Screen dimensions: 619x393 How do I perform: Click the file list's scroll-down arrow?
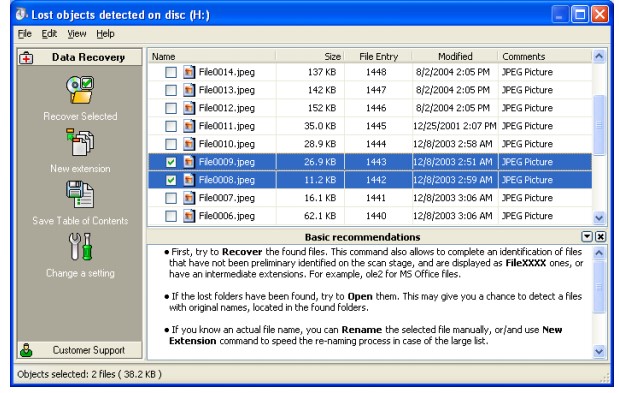point(599,217)
